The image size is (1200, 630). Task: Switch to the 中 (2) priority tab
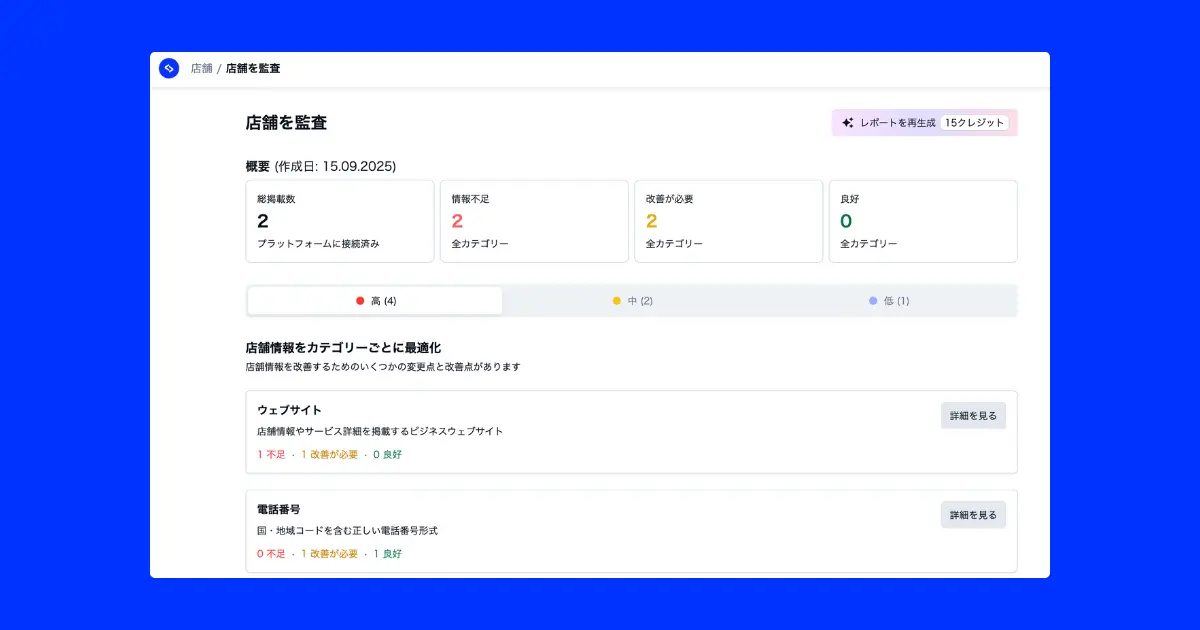tap(631, 299)
